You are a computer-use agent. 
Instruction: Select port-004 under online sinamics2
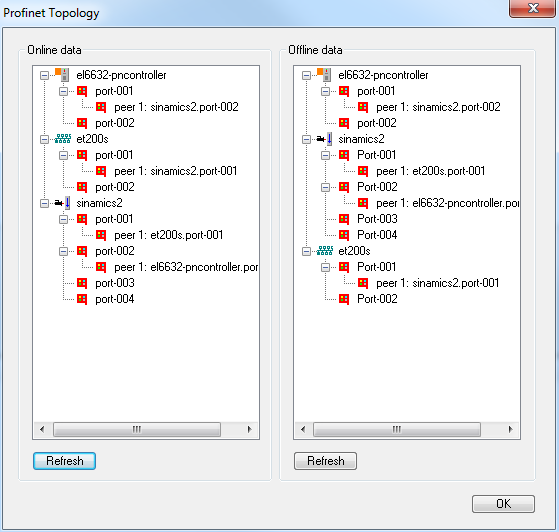tap(115, 299)
